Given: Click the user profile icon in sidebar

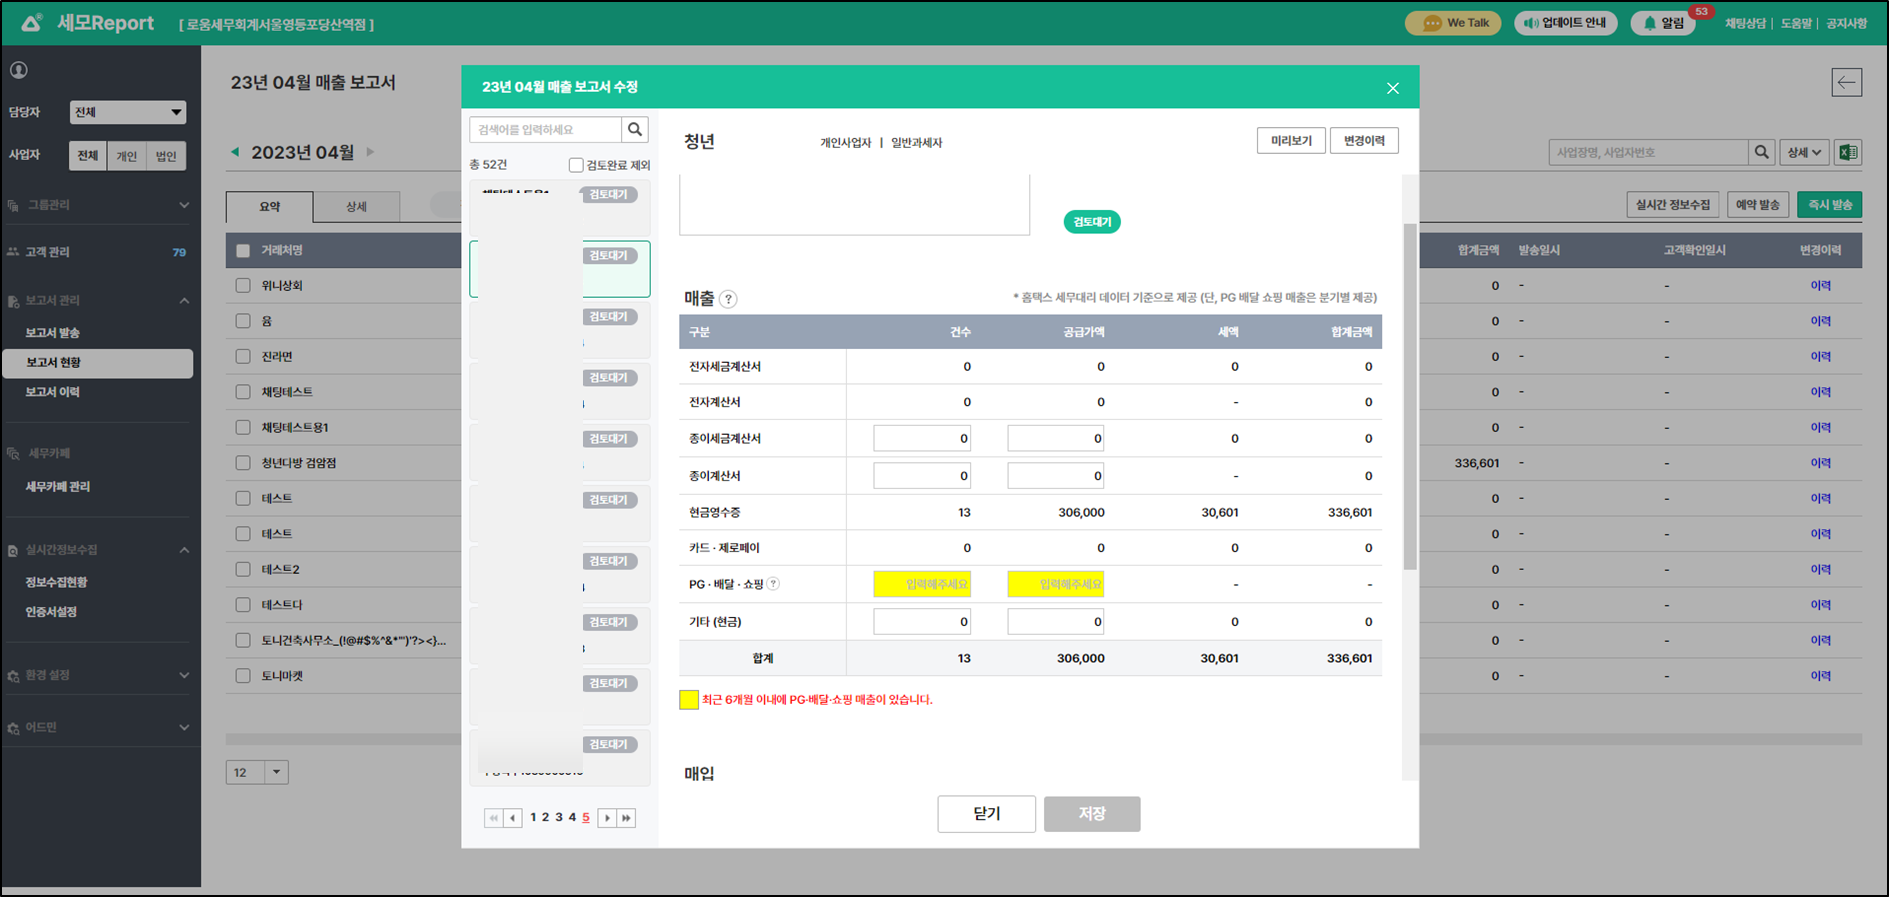Looking at the screenshot, I should 19,70.
